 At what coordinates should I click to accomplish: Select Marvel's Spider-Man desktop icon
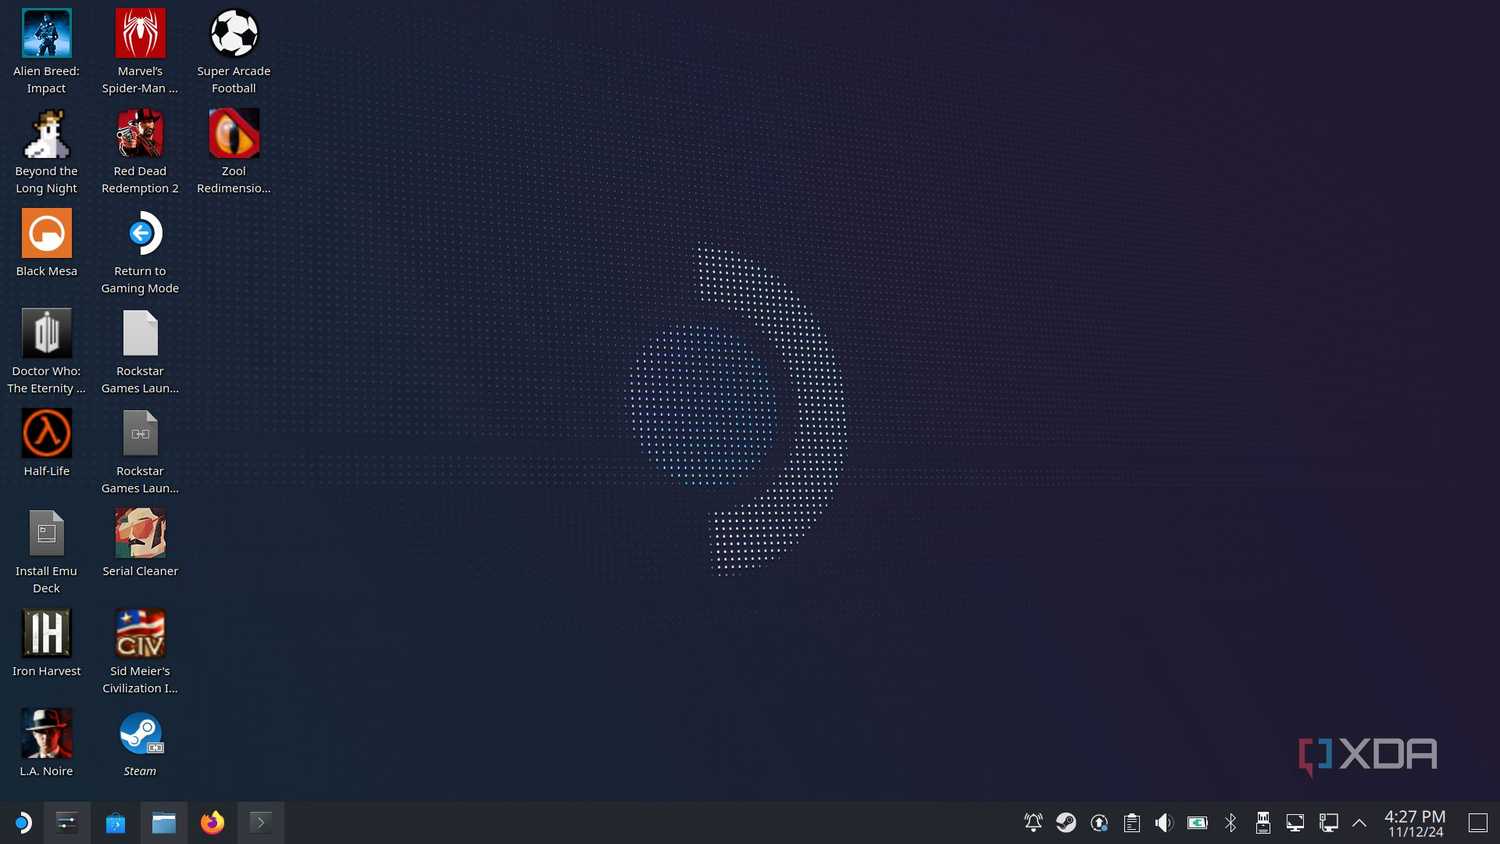pos(140,52)
